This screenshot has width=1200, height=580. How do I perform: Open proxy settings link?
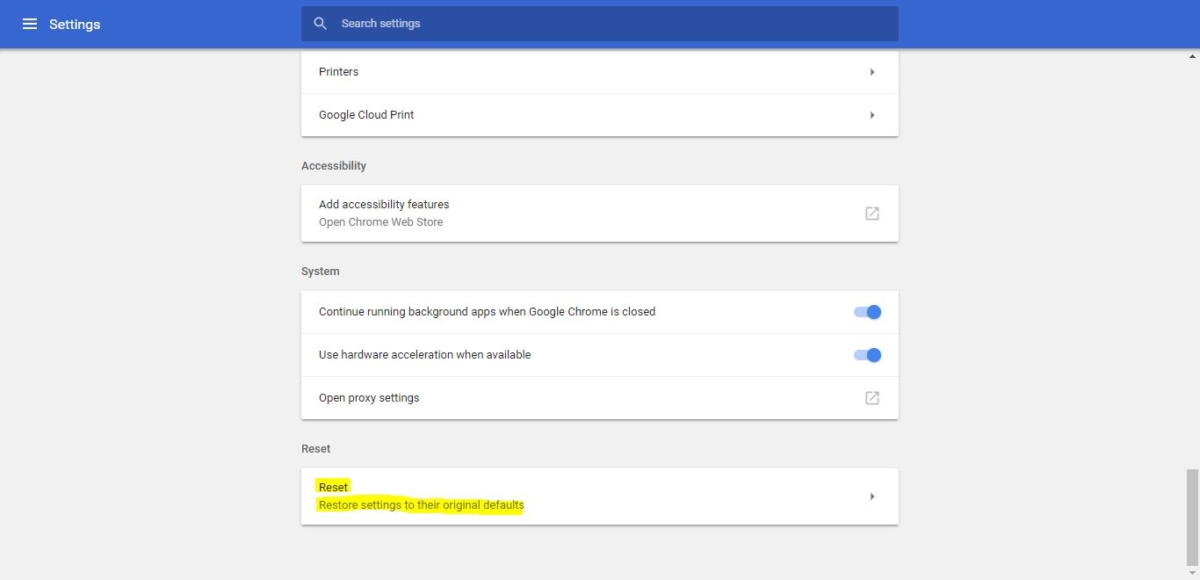[x=599, y=398]
